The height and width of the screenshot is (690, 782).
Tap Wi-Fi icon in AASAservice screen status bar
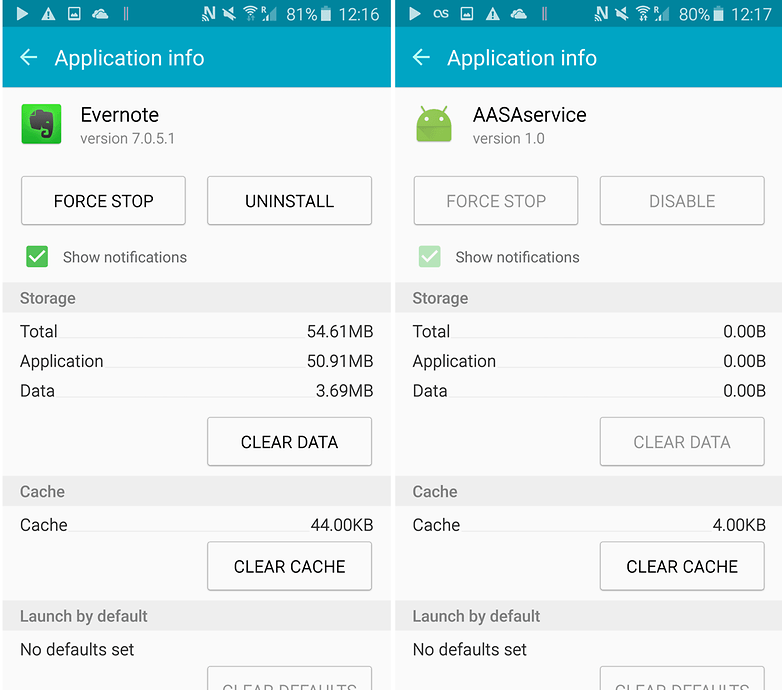pyautogui.click(x=643, y=14)
